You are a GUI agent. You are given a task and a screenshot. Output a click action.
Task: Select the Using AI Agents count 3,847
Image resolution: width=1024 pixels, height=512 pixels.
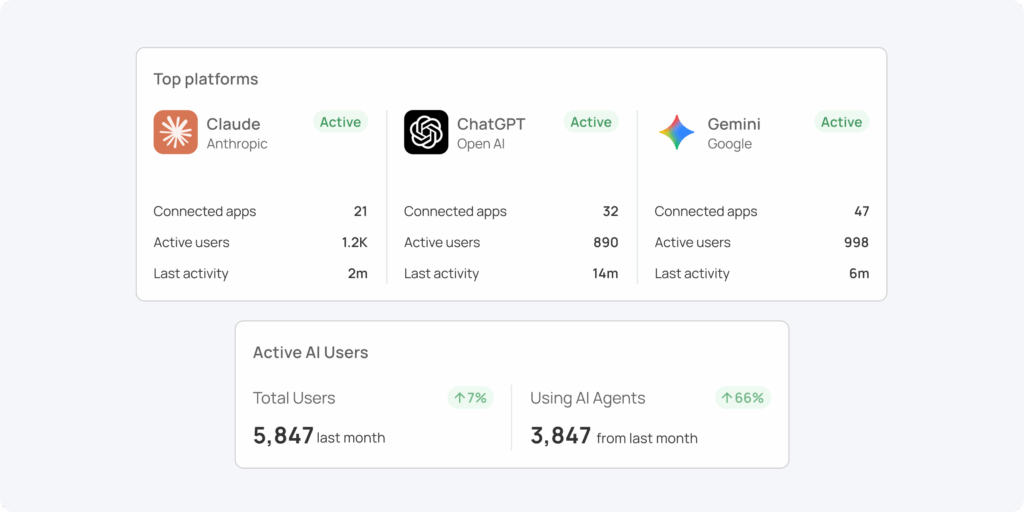coord(561,435)
